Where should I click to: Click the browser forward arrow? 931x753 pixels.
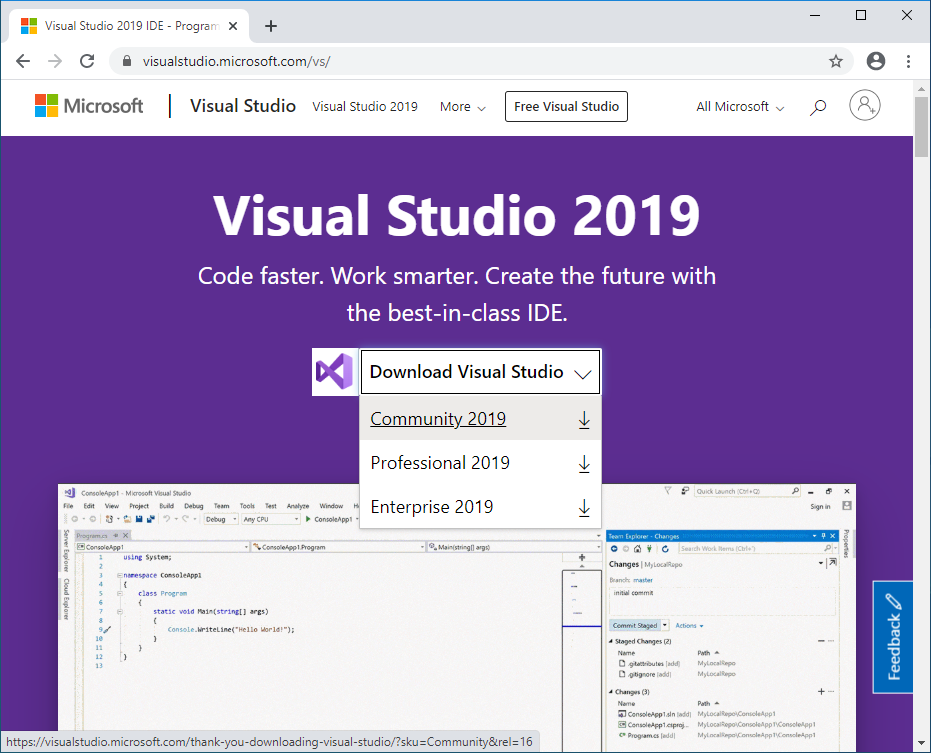(x=55, y=61)
